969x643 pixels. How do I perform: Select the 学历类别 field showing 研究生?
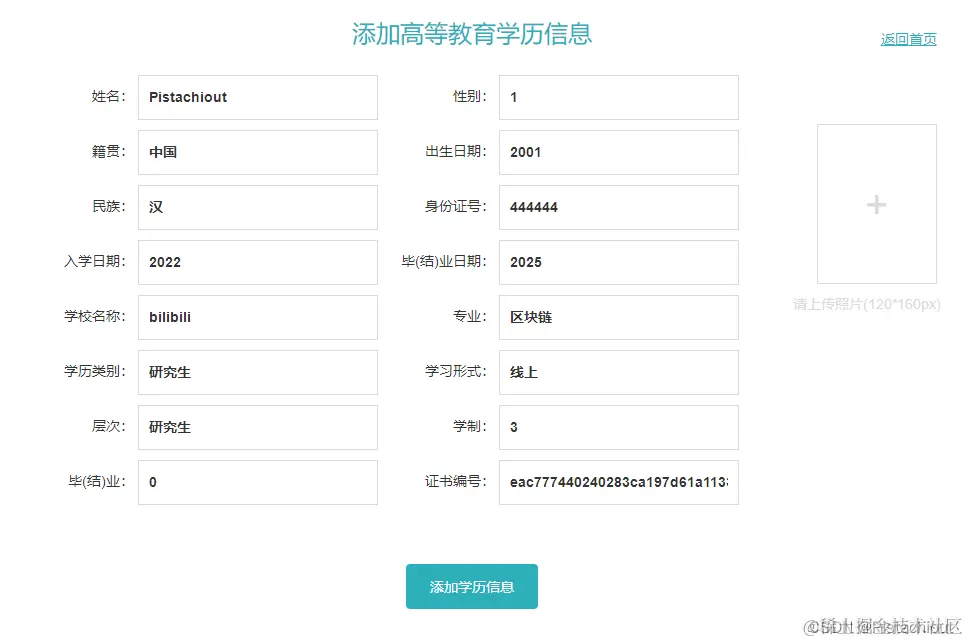click(257, 372)
